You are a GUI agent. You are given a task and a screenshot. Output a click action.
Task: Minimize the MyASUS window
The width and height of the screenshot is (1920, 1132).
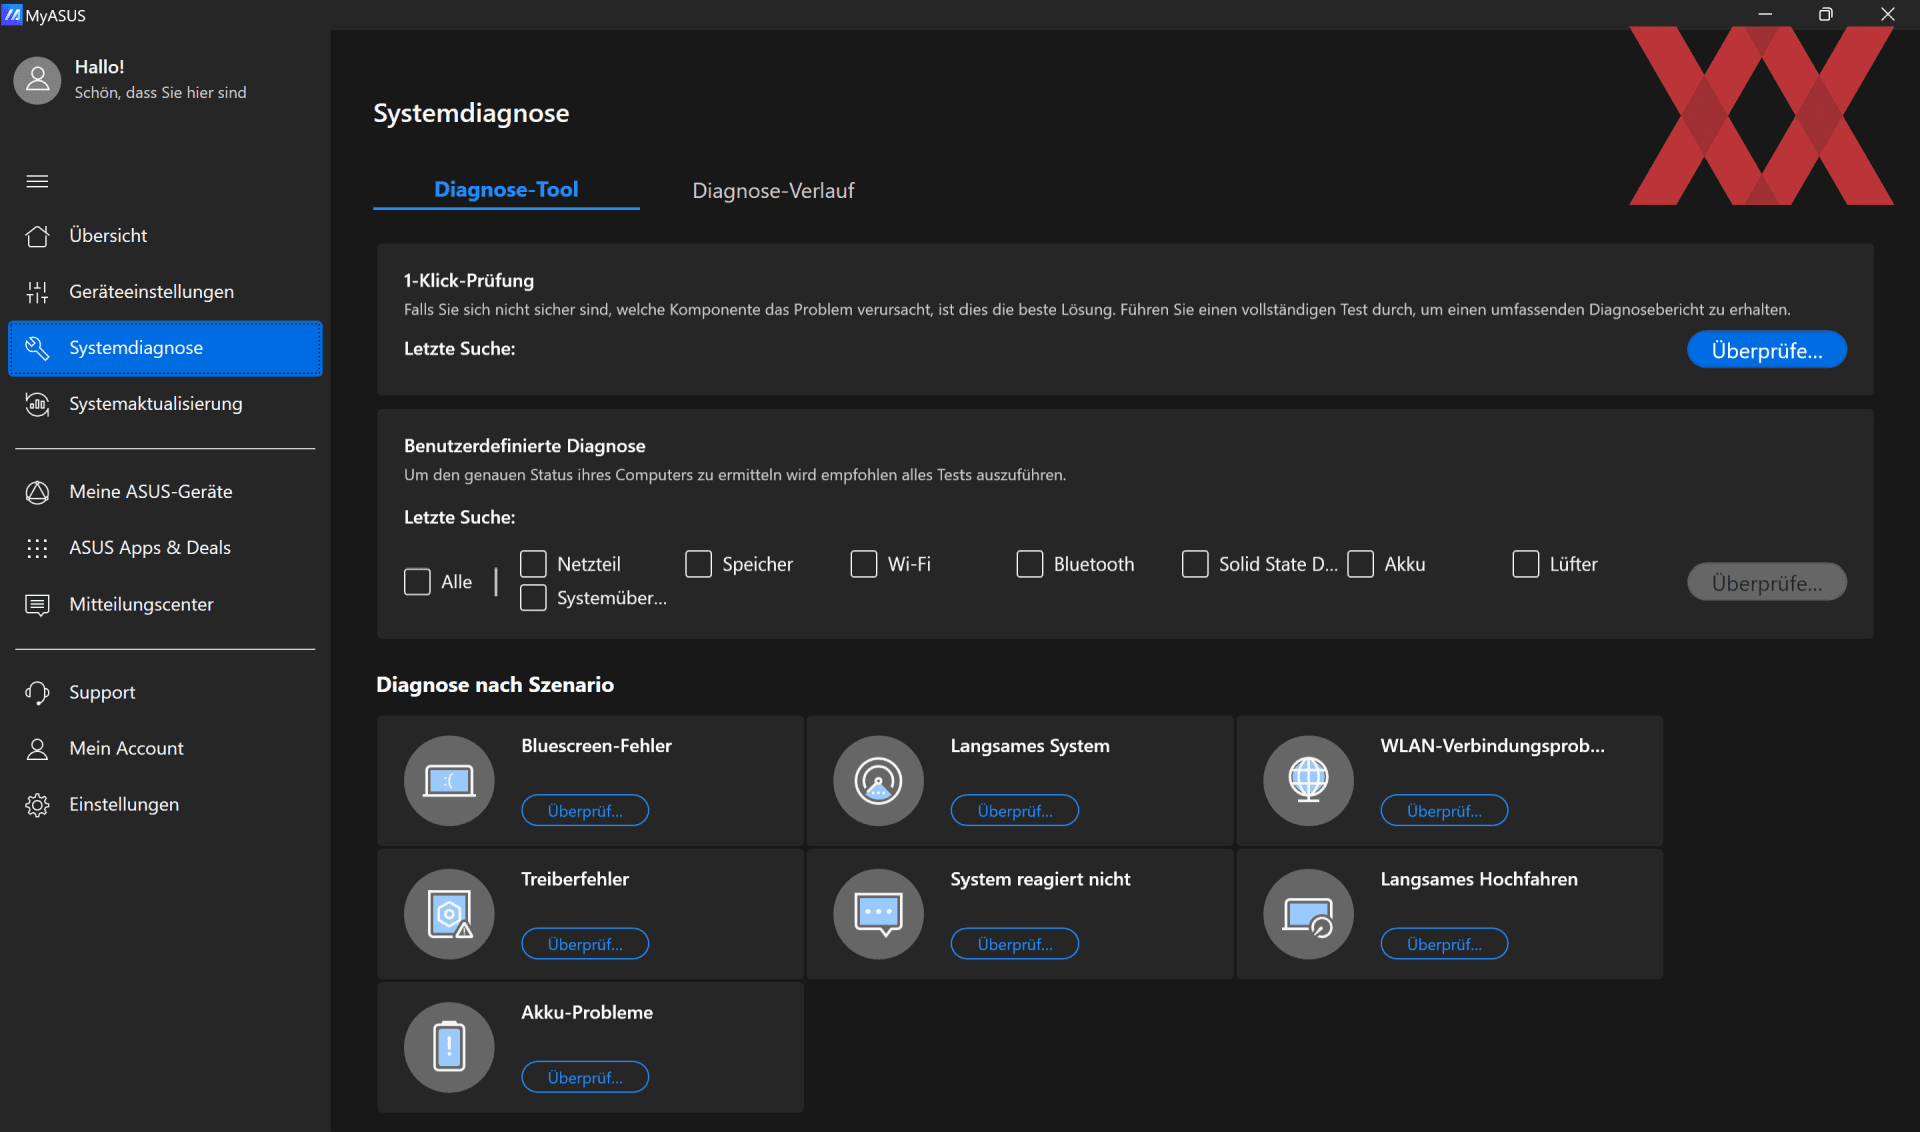tap(1765, 14)
